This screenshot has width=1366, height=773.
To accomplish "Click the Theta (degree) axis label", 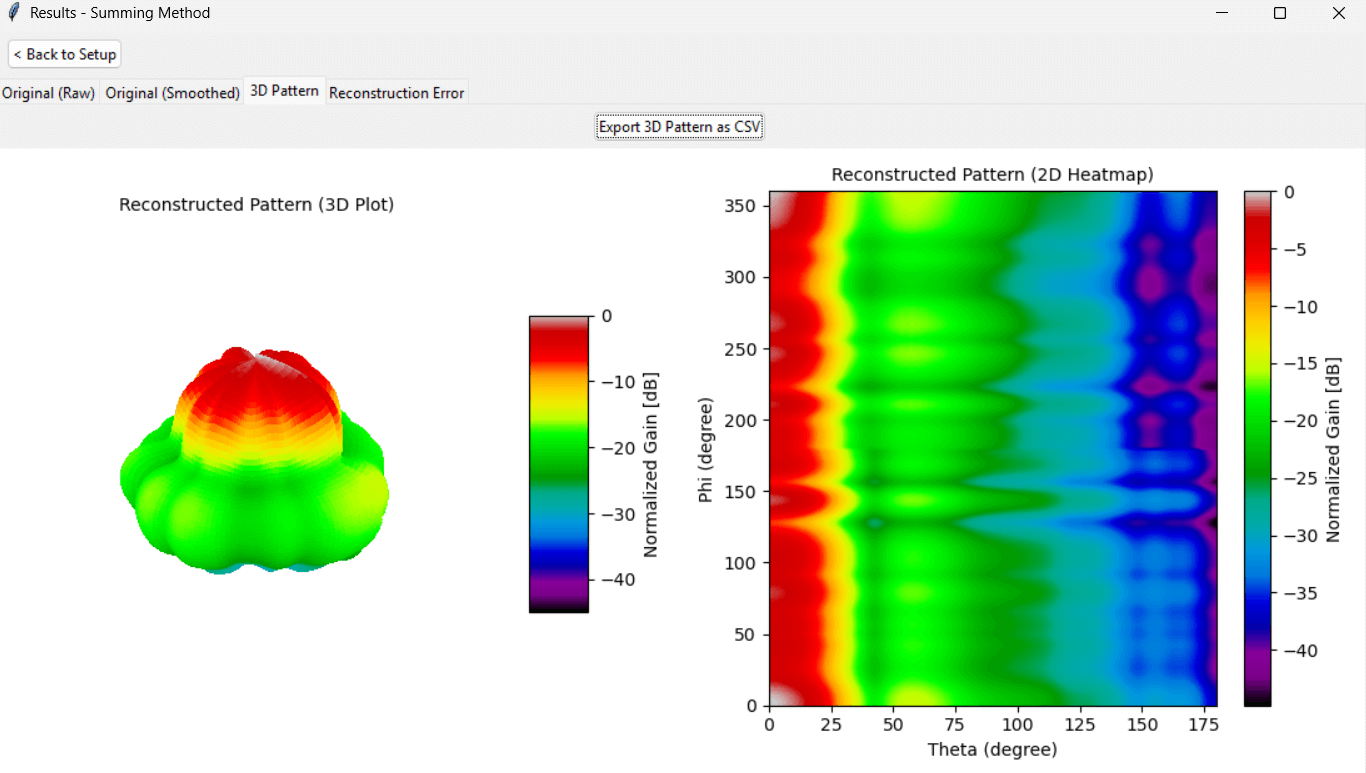I will 992,749.
